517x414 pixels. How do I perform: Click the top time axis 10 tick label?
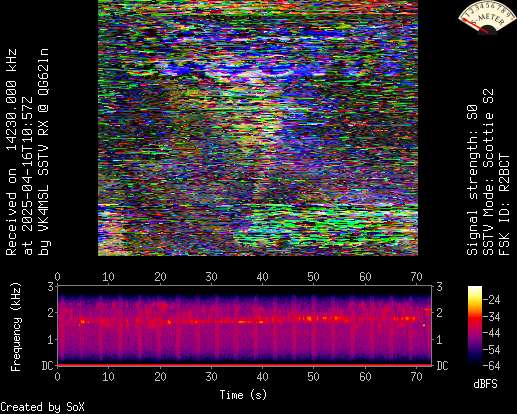pos(108,277)
